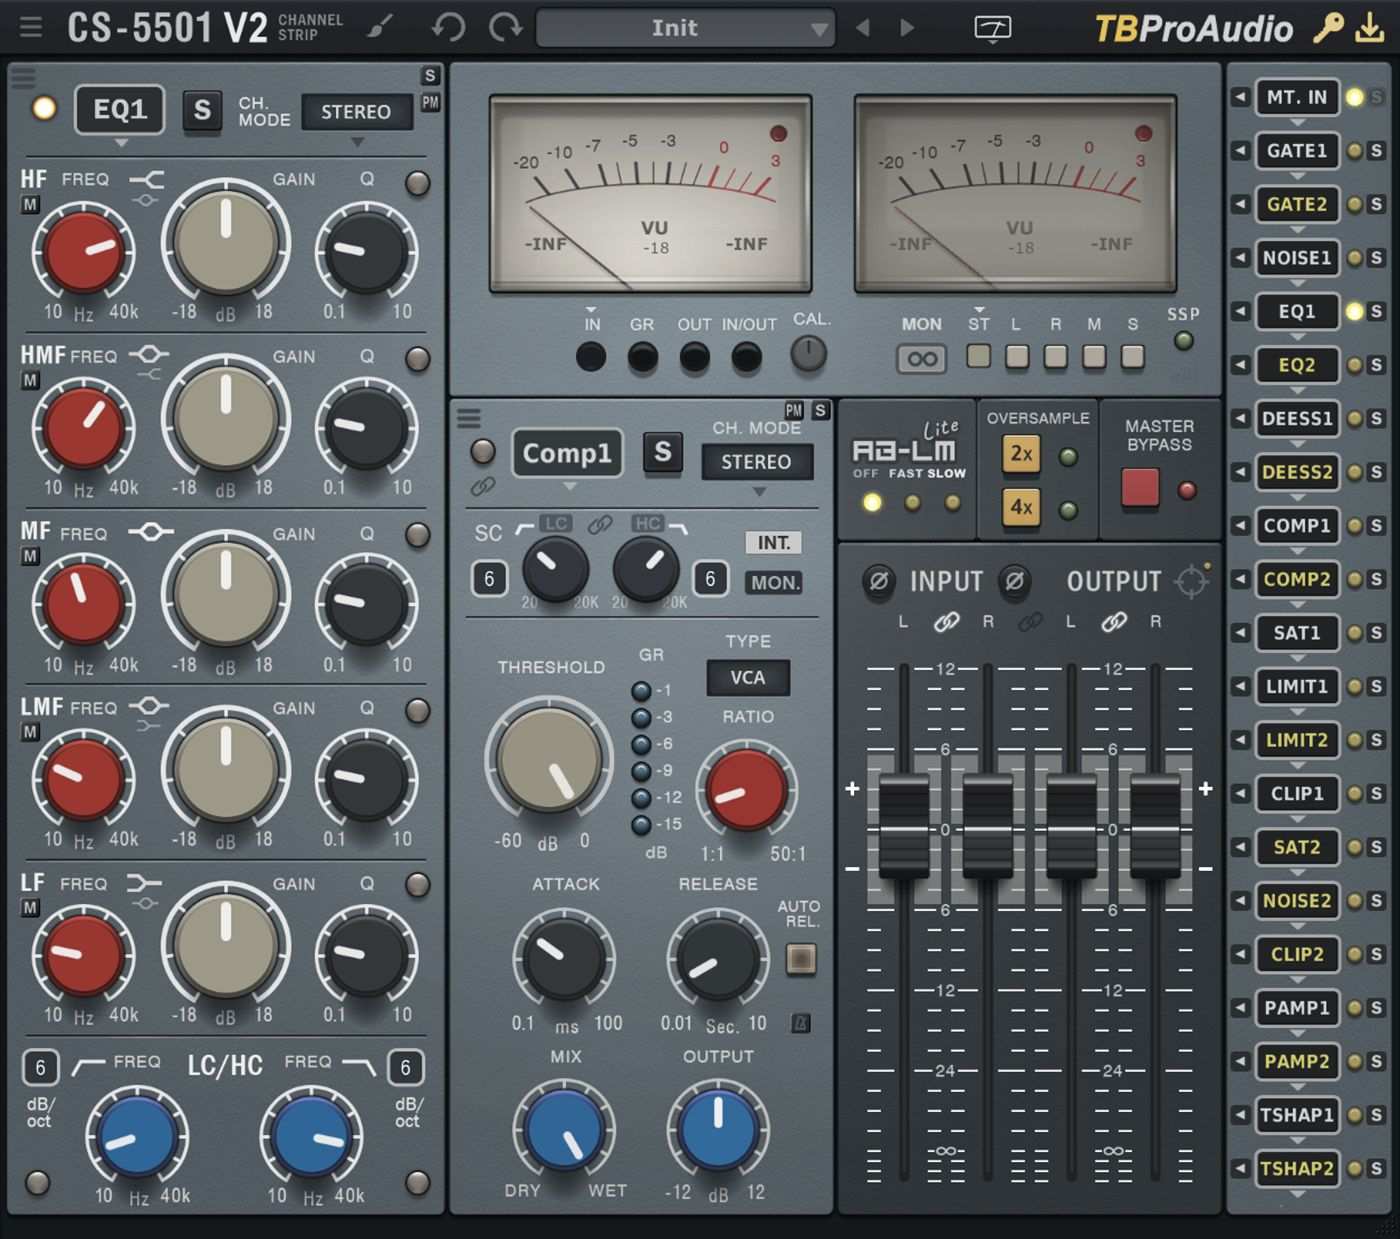Click the compressor THRESHOLD knob
The height and width of the screenshot is (1239, 1400).
point(549,760)
